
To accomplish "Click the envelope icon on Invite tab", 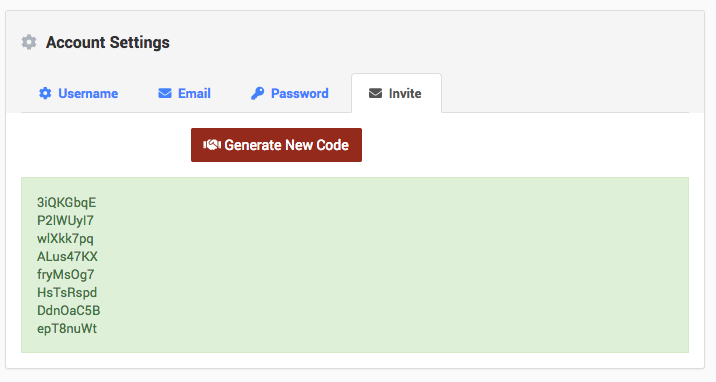I will point(375,93).
